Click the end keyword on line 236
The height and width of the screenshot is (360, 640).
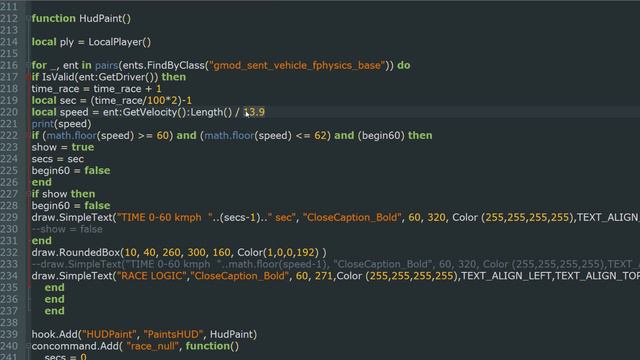coord(54,299)
